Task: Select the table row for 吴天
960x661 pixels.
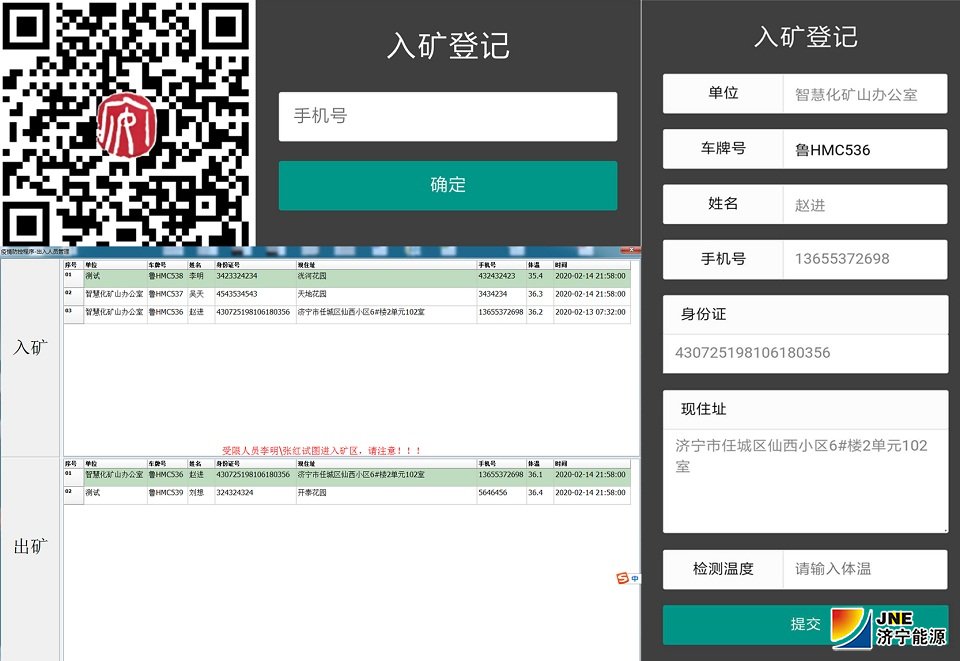Action: pos(300,292)
